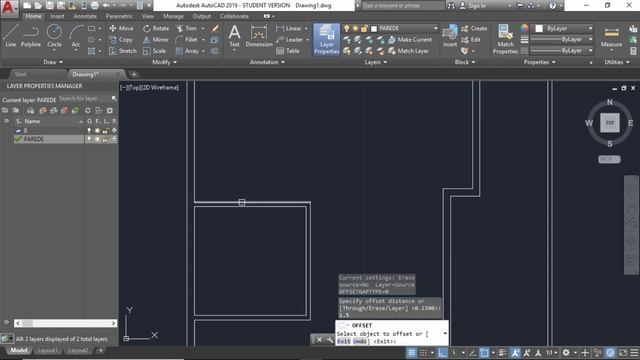Open Layer Properties from the ribbon
640x360 pixels.
[327, 39]
